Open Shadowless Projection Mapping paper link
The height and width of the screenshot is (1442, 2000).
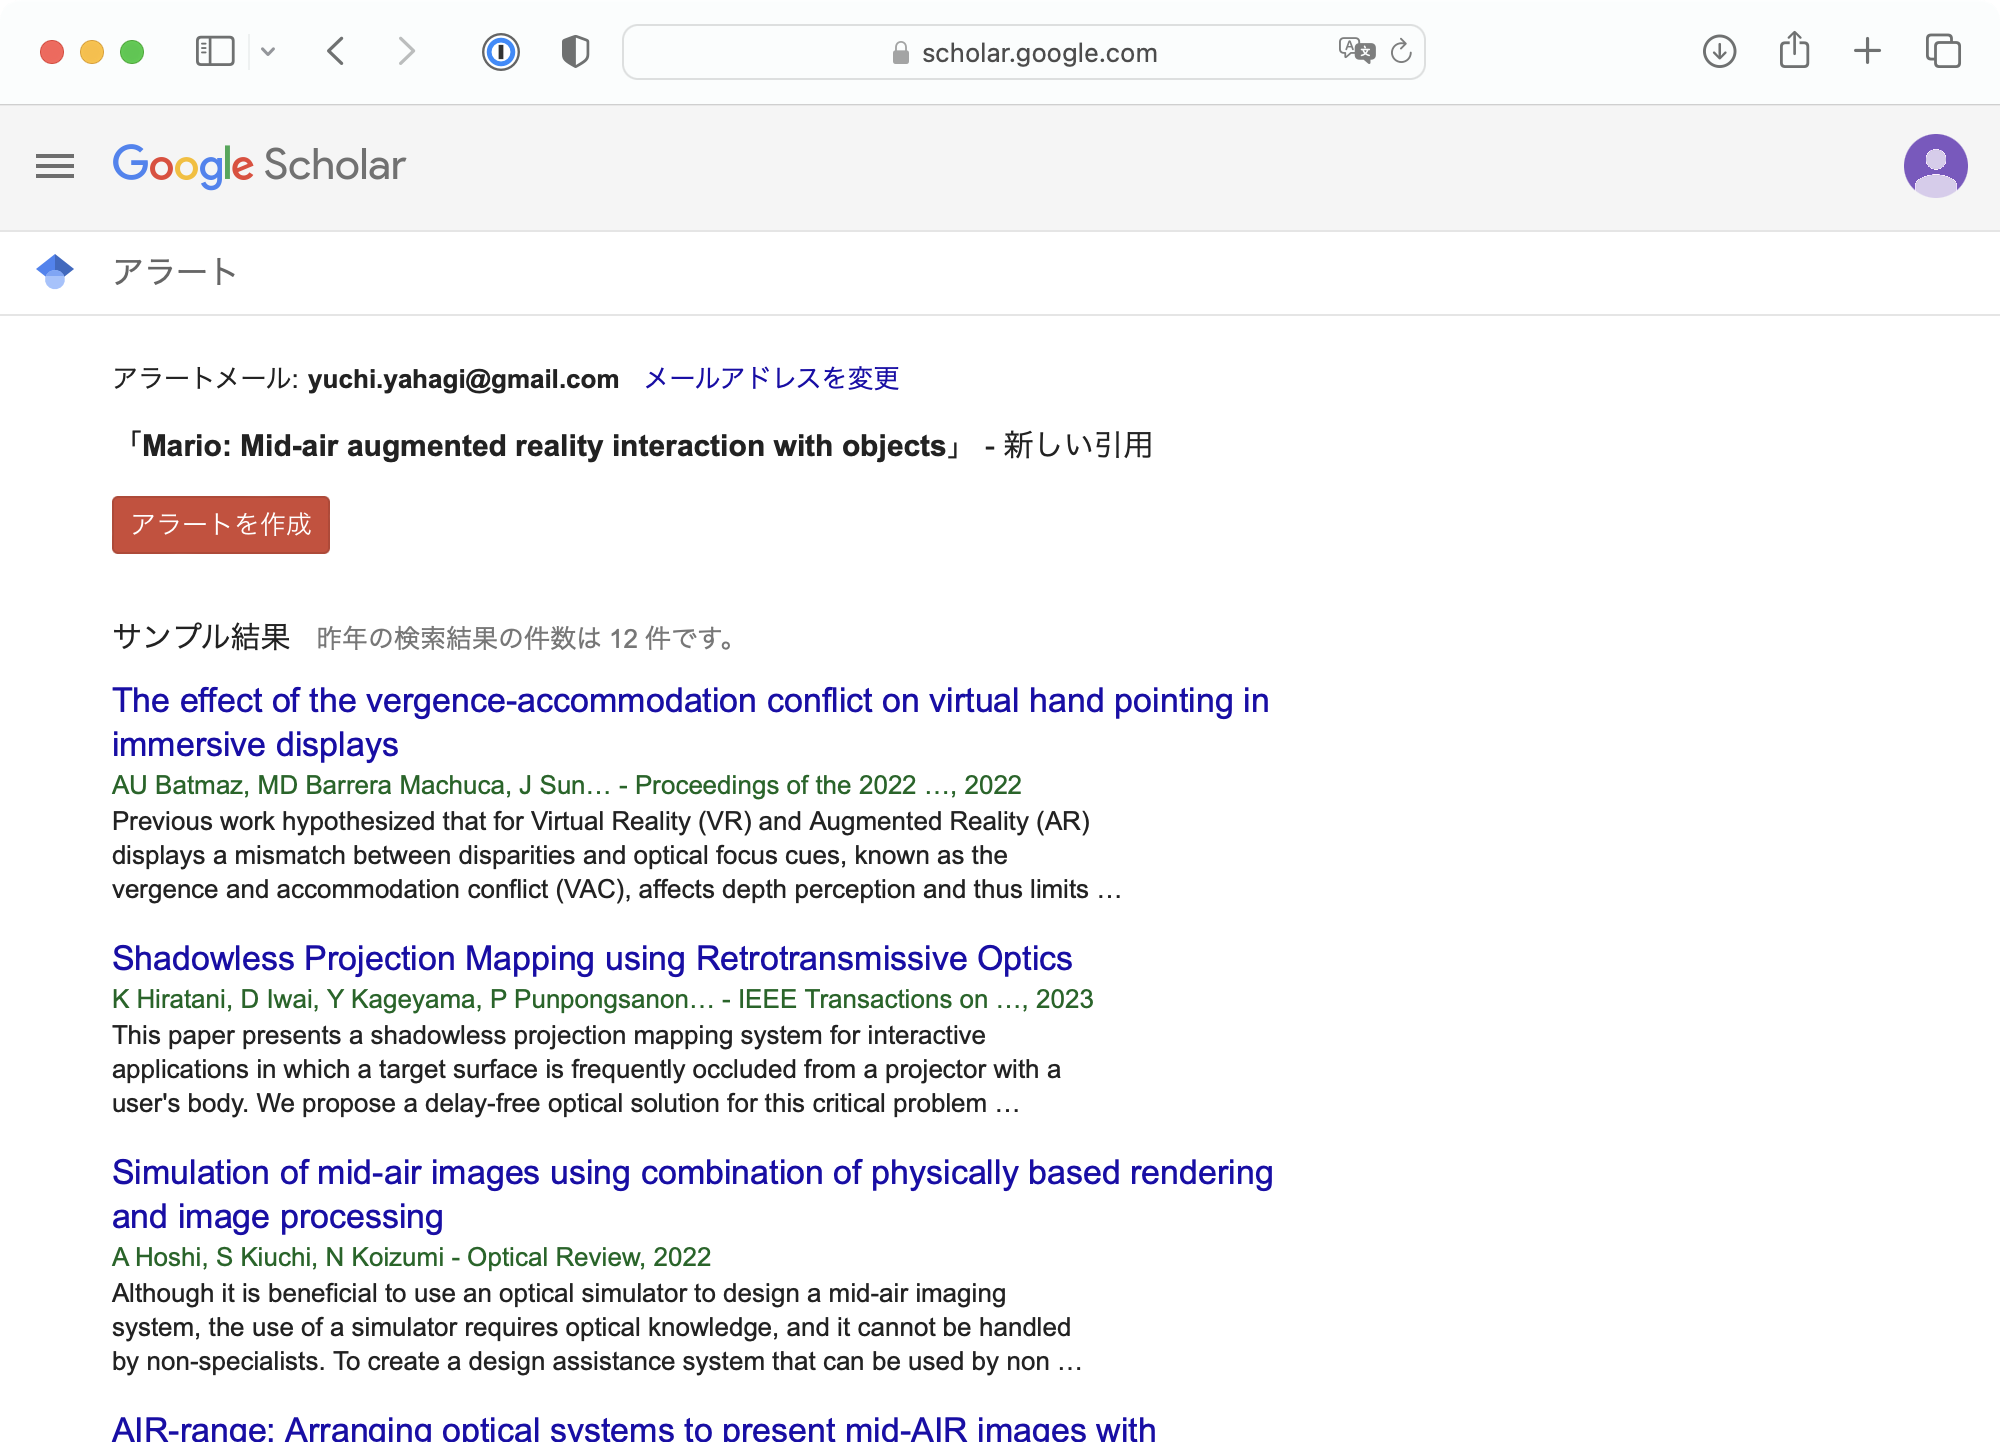pyautogui.click(x=592, y=958)
